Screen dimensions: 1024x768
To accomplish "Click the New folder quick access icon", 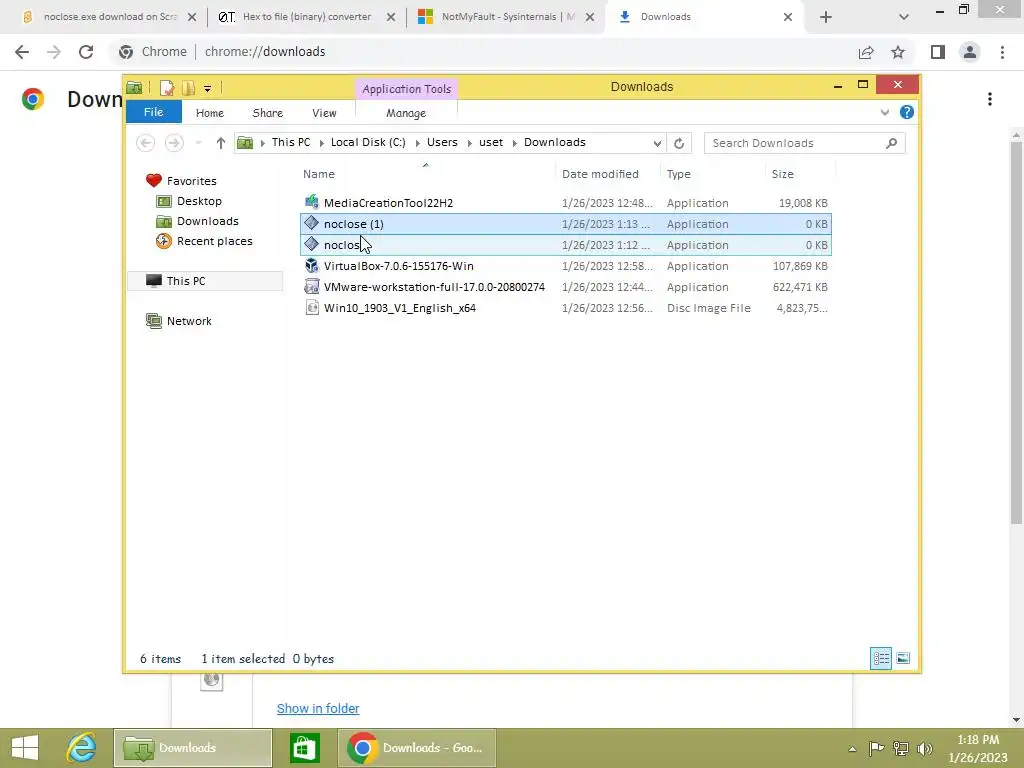I will coord(188,88).
